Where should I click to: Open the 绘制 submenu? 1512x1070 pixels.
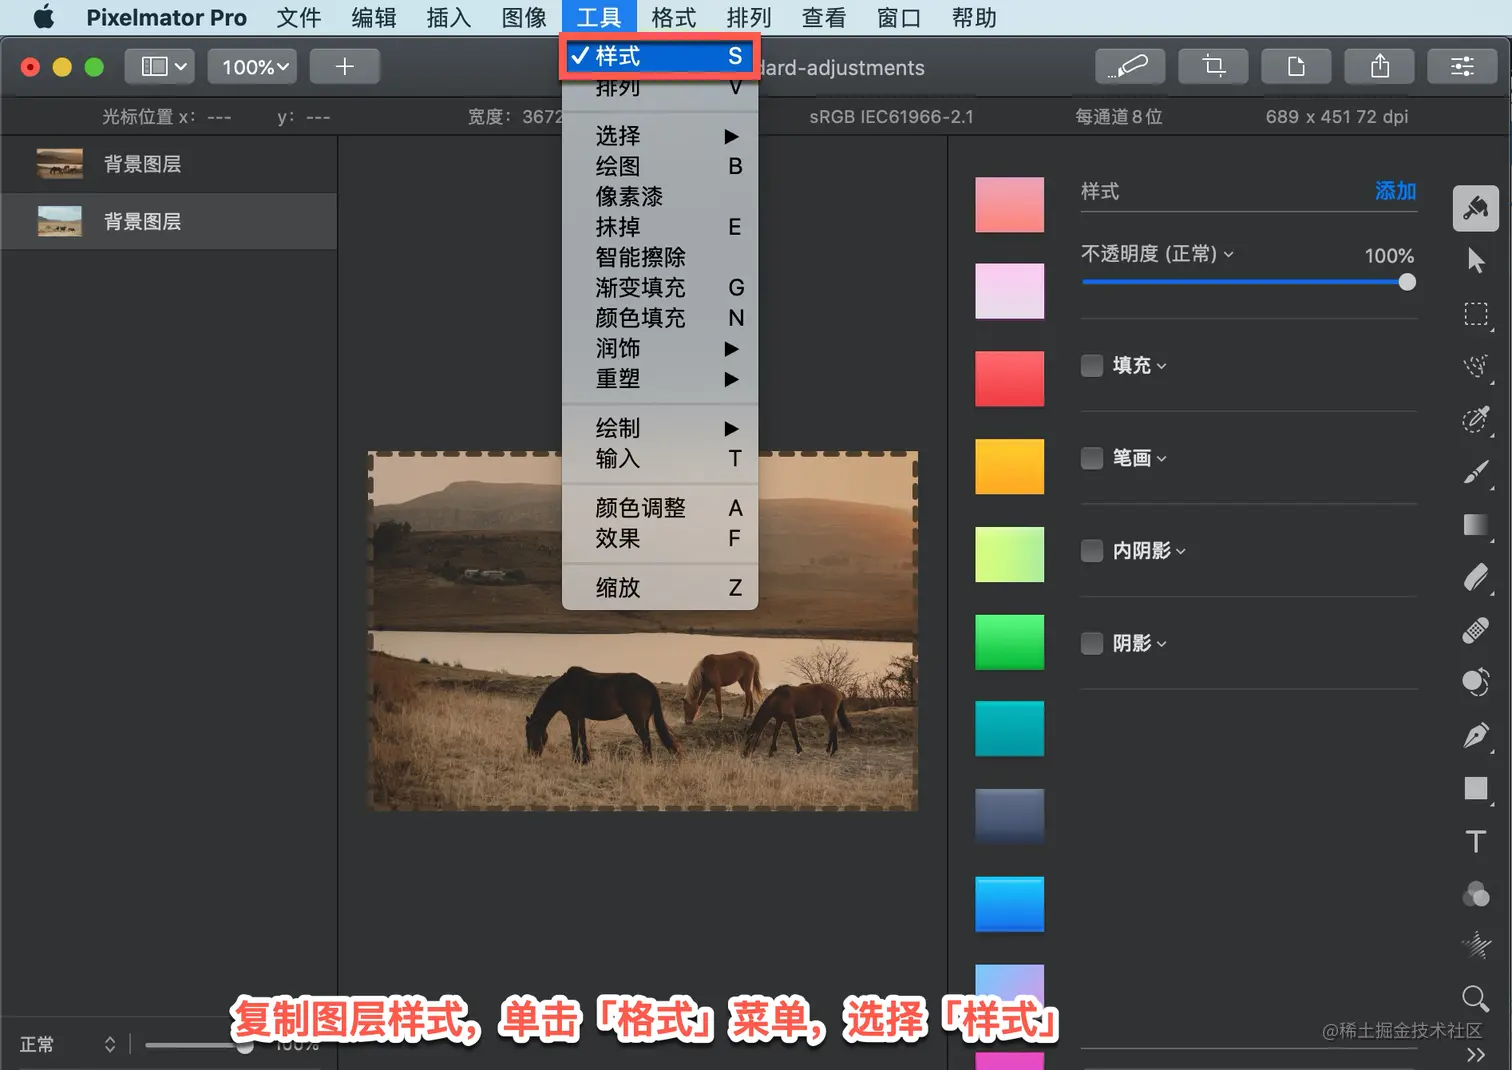(660, 428)
